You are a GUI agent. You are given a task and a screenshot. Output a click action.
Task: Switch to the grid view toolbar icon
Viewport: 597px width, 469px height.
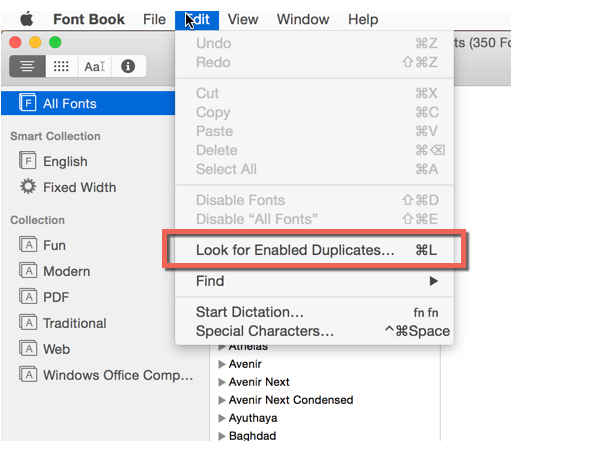coord(61,66)
